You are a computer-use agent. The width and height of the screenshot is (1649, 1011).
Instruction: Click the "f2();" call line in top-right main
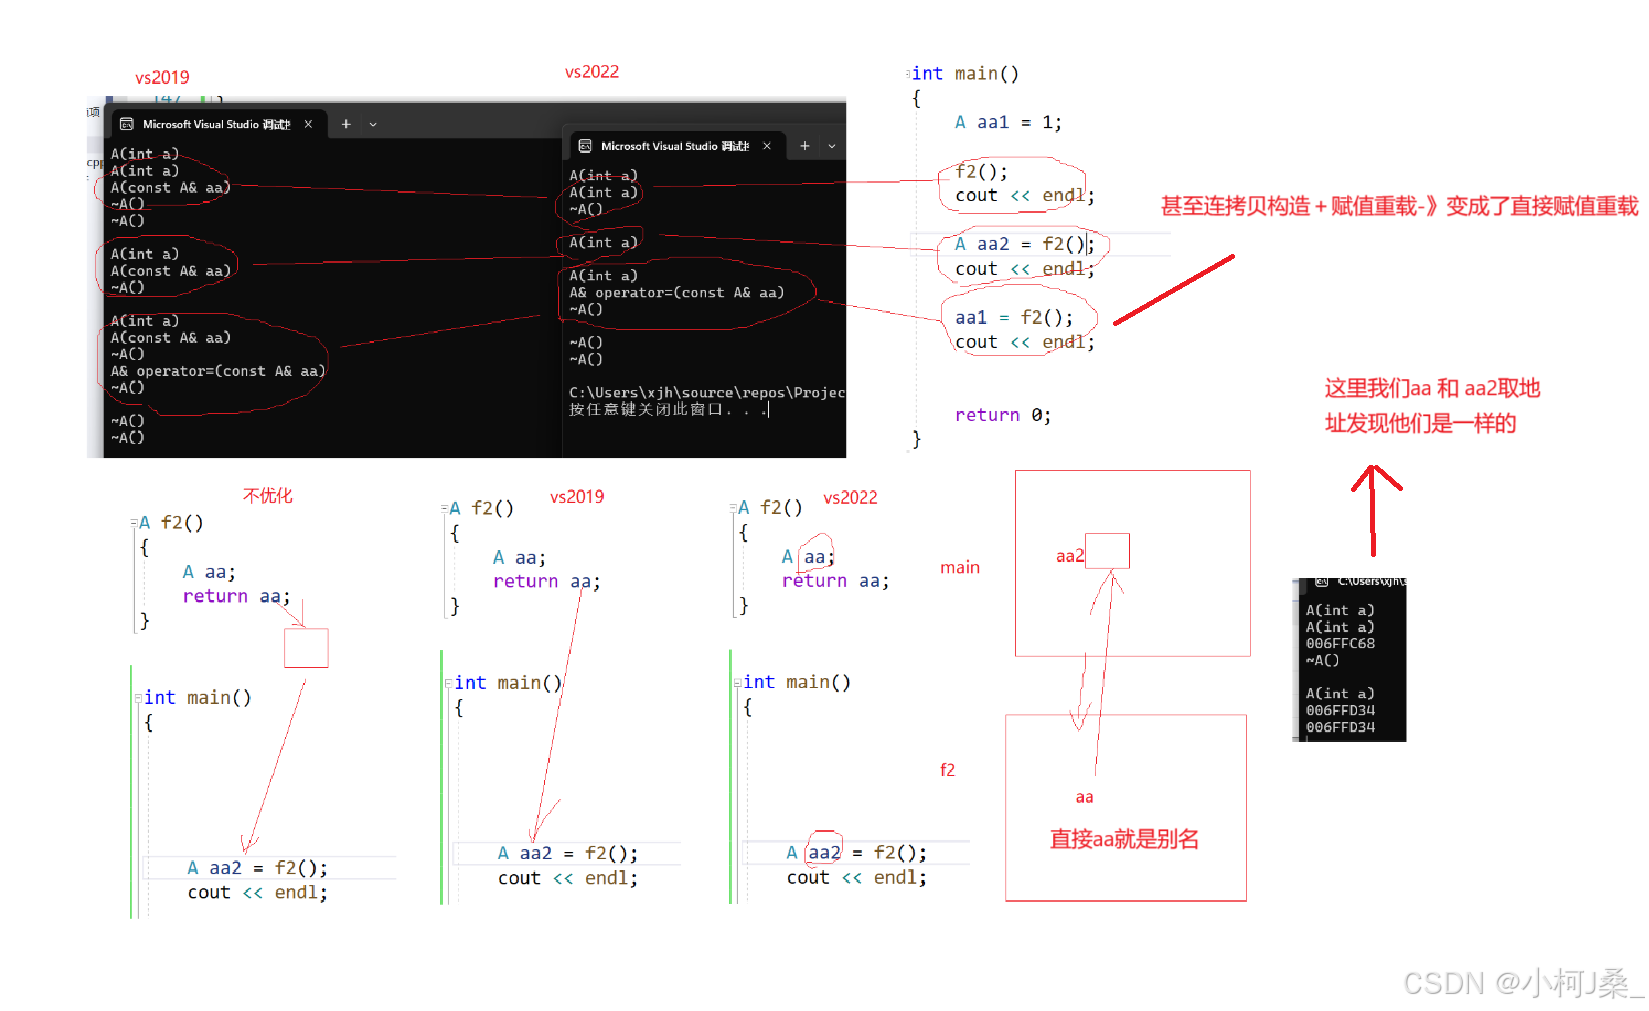[x=981, y=171]
